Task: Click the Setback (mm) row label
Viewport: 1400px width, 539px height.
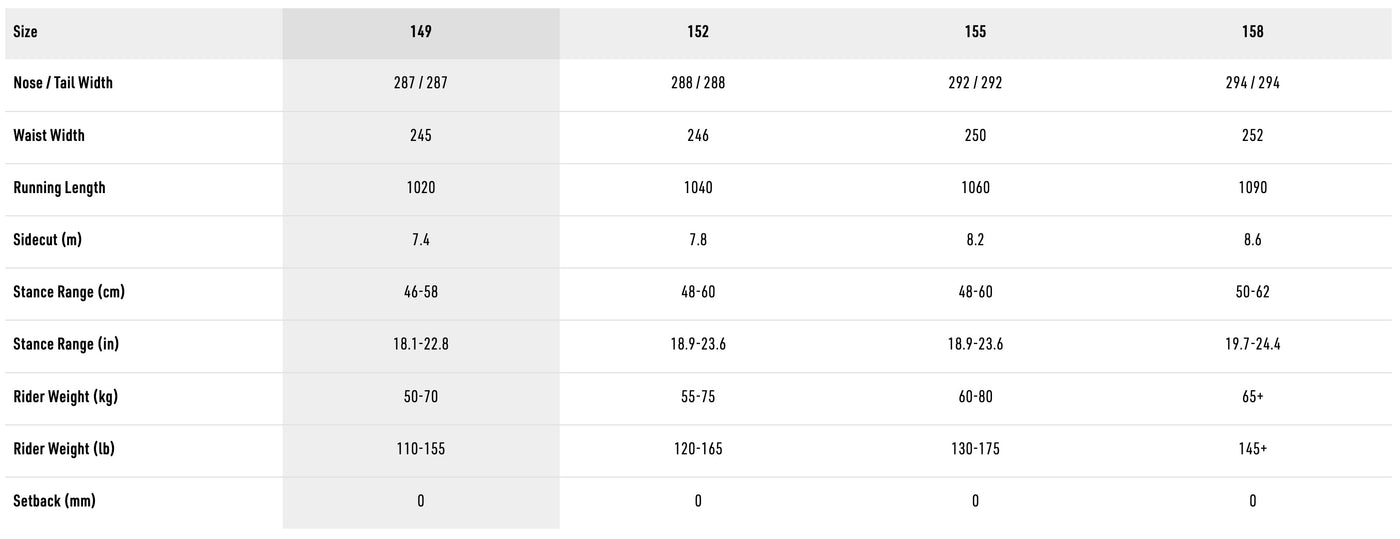Action: click(x=54, y=501)
